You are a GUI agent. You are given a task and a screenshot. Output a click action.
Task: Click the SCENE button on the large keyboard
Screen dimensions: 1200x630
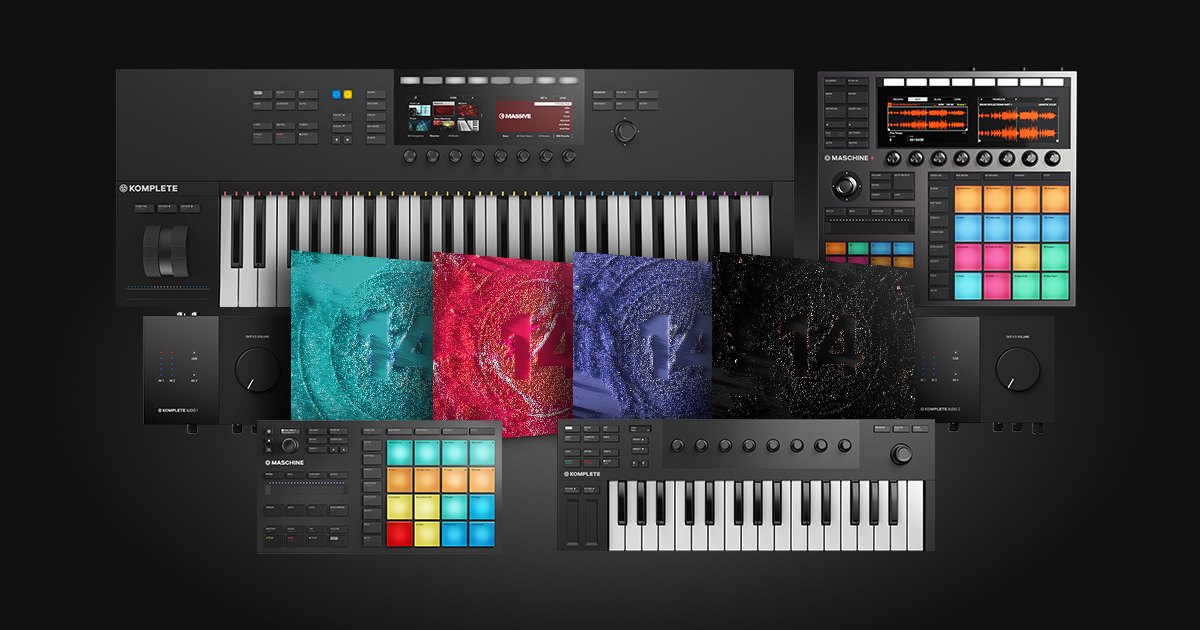[x=376, y=94]
